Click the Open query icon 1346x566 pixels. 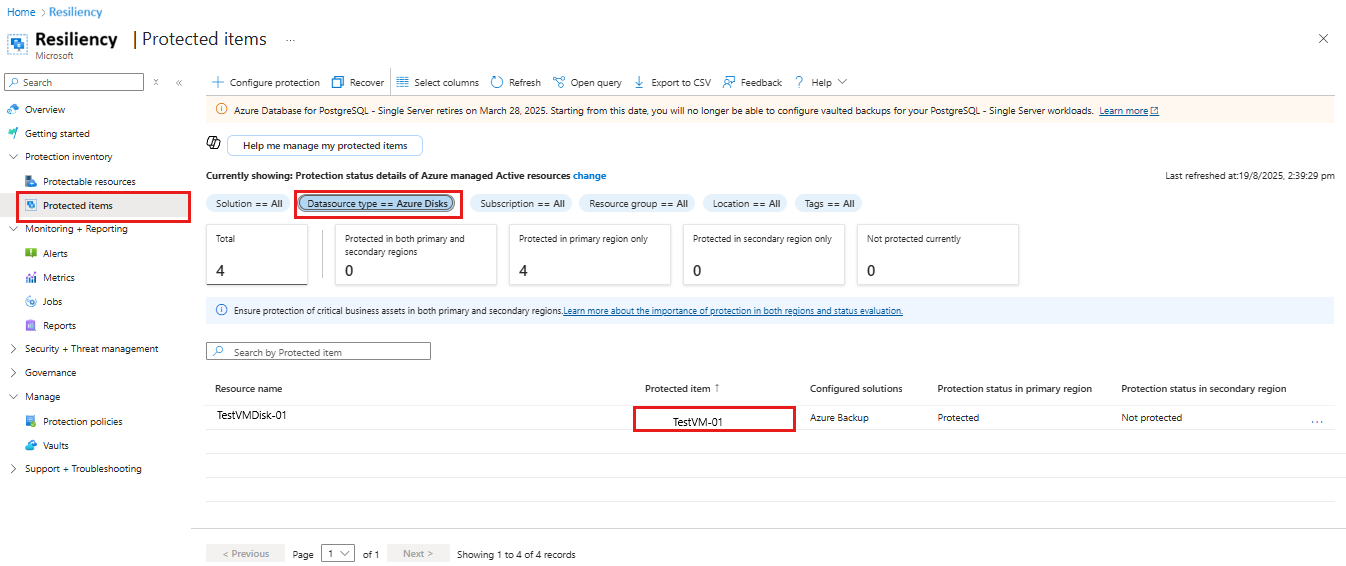(x=559, y=83)
